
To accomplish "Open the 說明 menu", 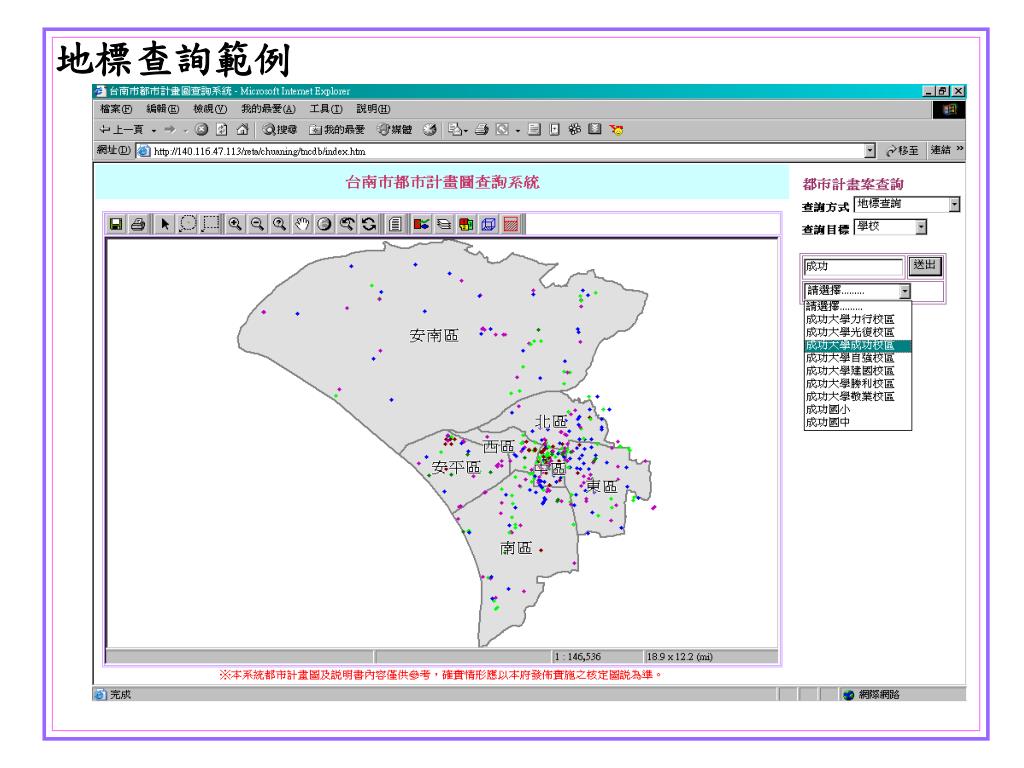I will coord(374,109).
